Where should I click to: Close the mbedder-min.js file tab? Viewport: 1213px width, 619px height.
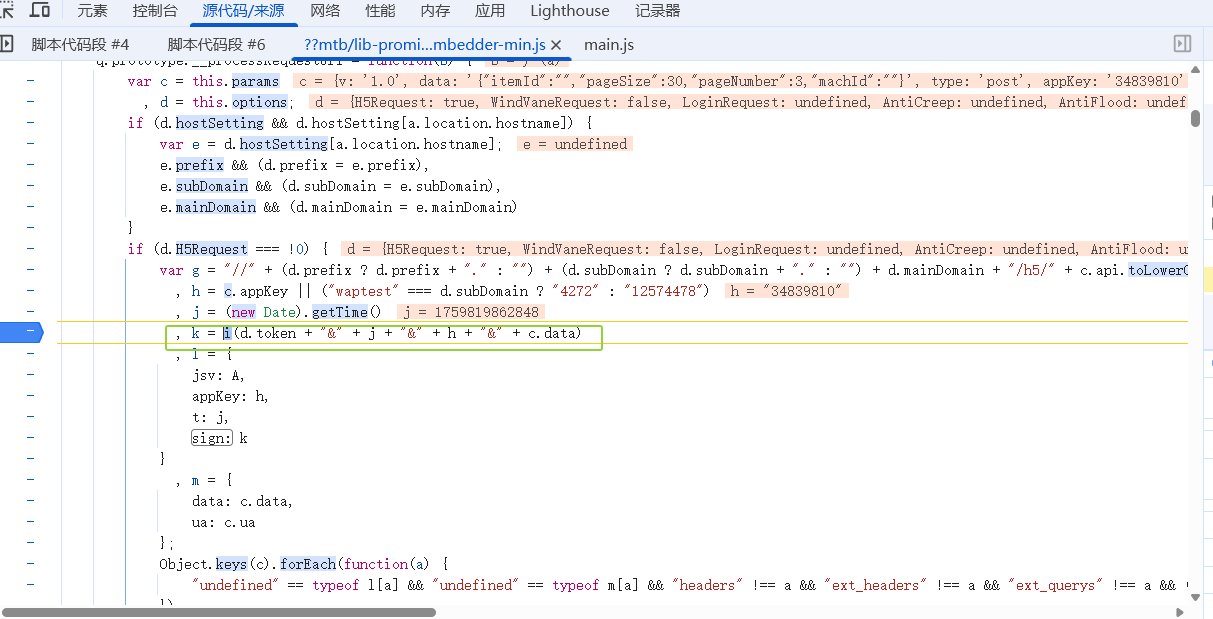(x=557, y=45)
